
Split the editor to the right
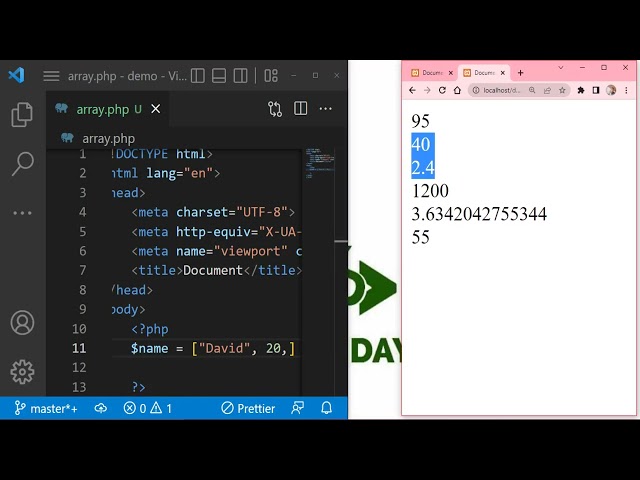(x=300, y=109)
